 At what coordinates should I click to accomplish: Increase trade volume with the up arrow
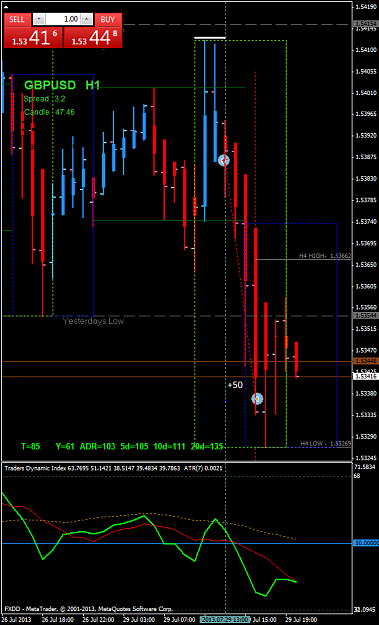tap(87, 19)
